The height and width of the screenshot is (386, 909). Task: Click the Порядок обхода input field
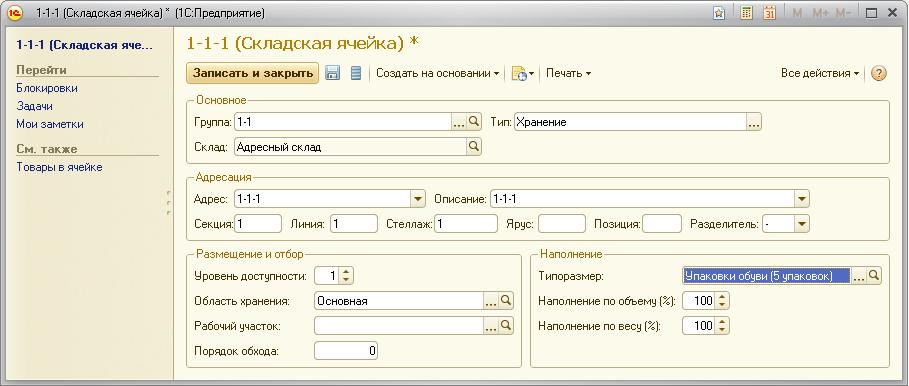pos(346,351)
